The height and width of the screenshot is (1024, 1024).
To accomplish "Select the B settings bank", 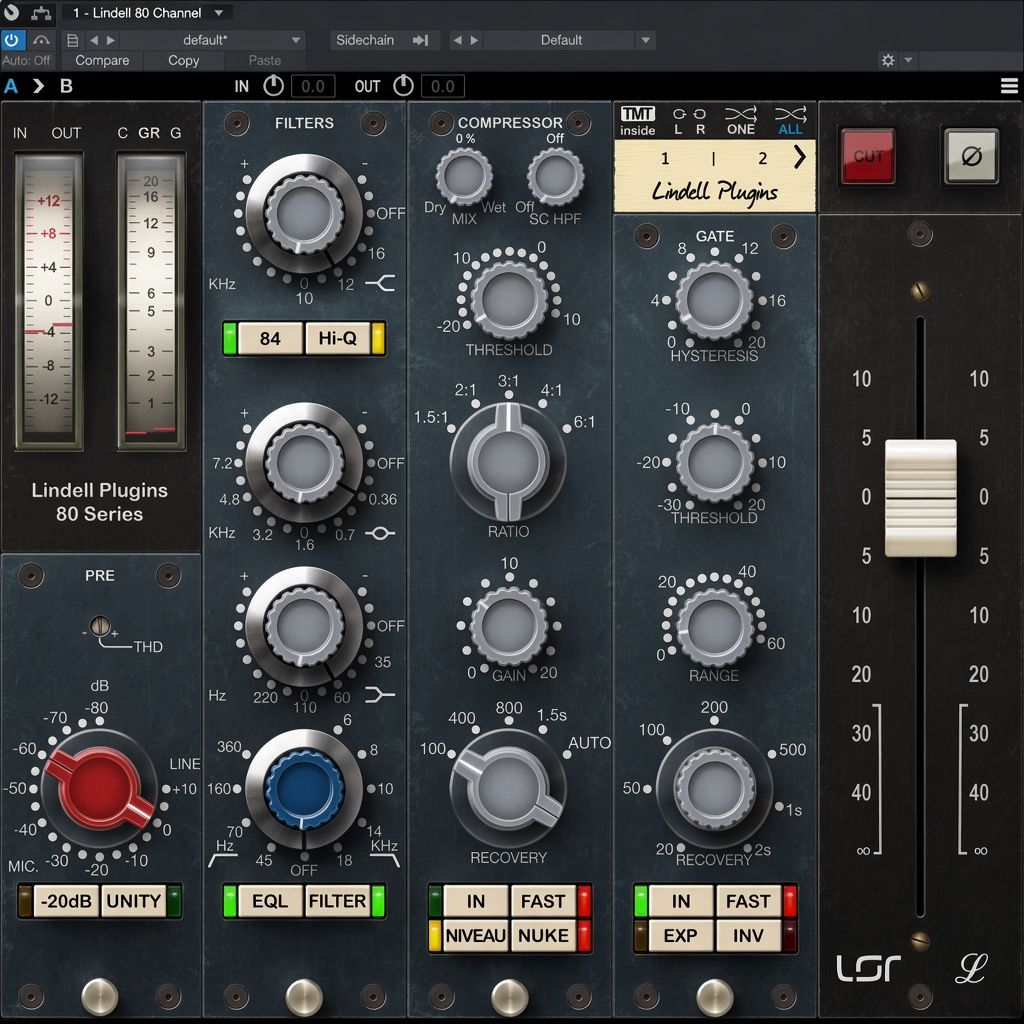I will [x=66, y=86].
